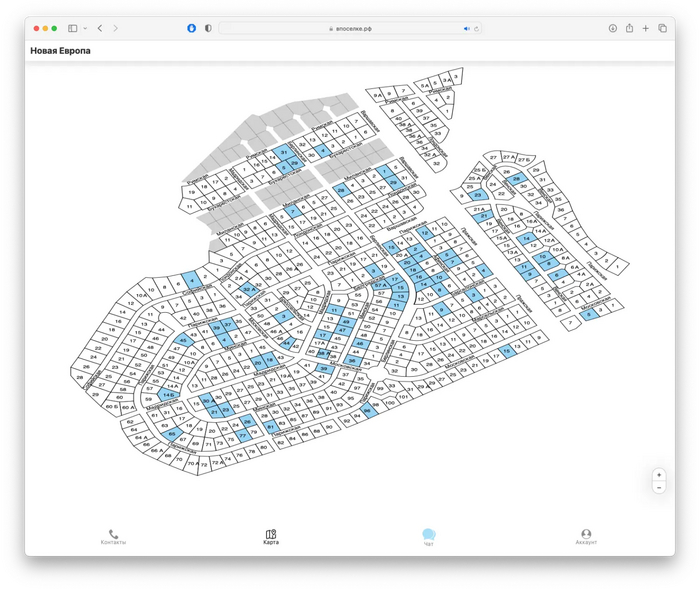Go back to the previous page
This screenshot has width=700, height=589.
(100, 28)
